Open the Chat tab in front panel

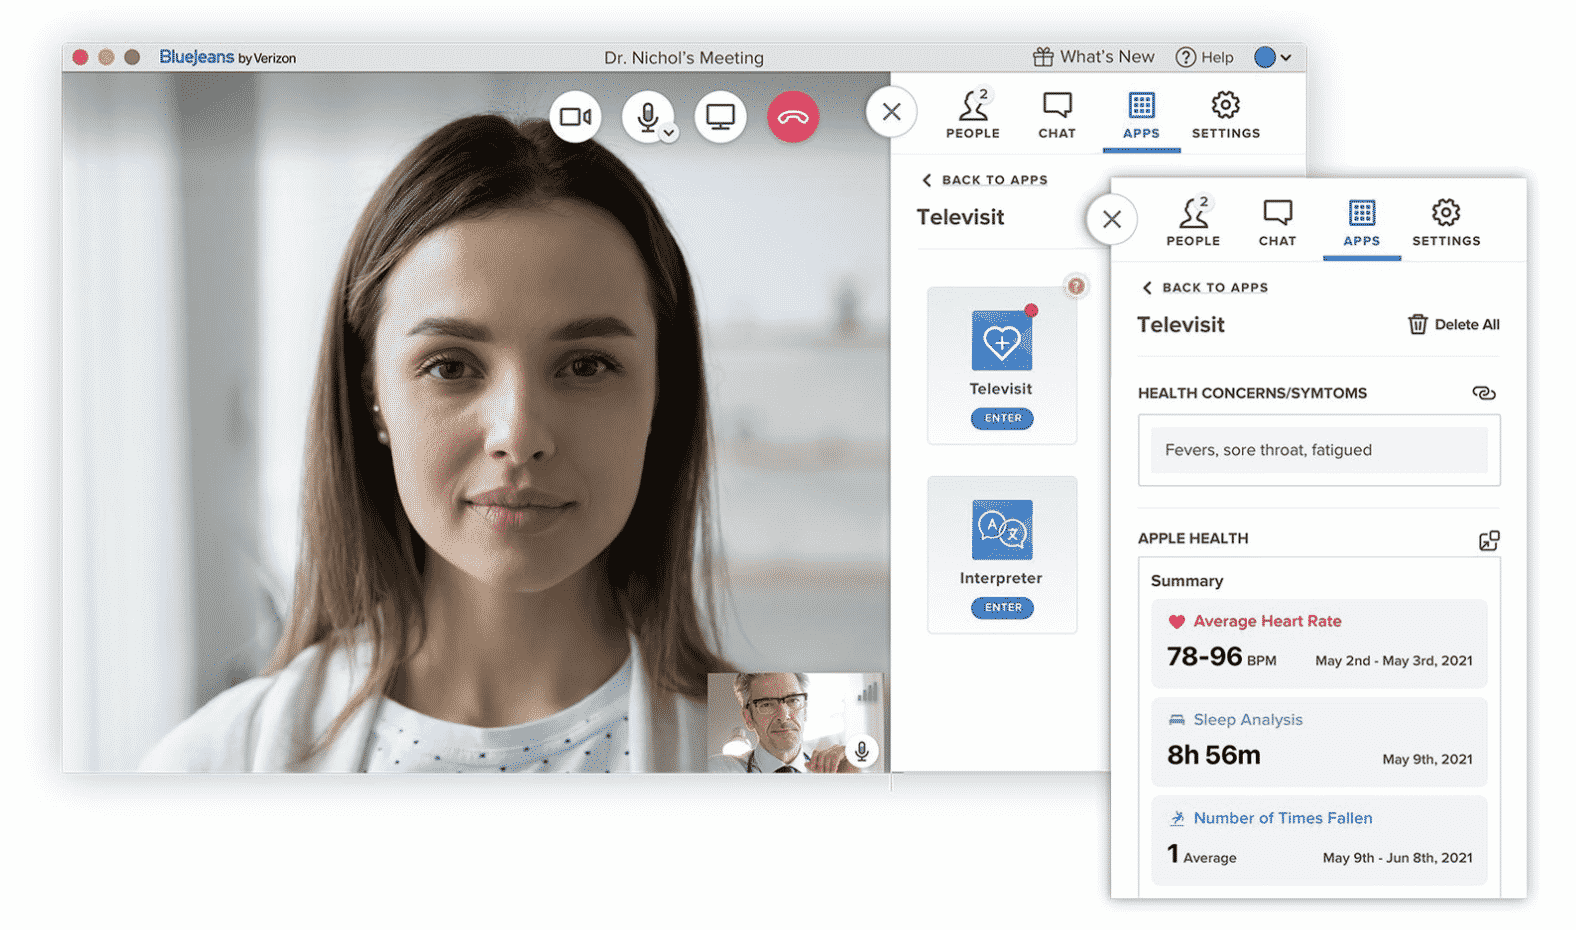(x=1277, y=222)
